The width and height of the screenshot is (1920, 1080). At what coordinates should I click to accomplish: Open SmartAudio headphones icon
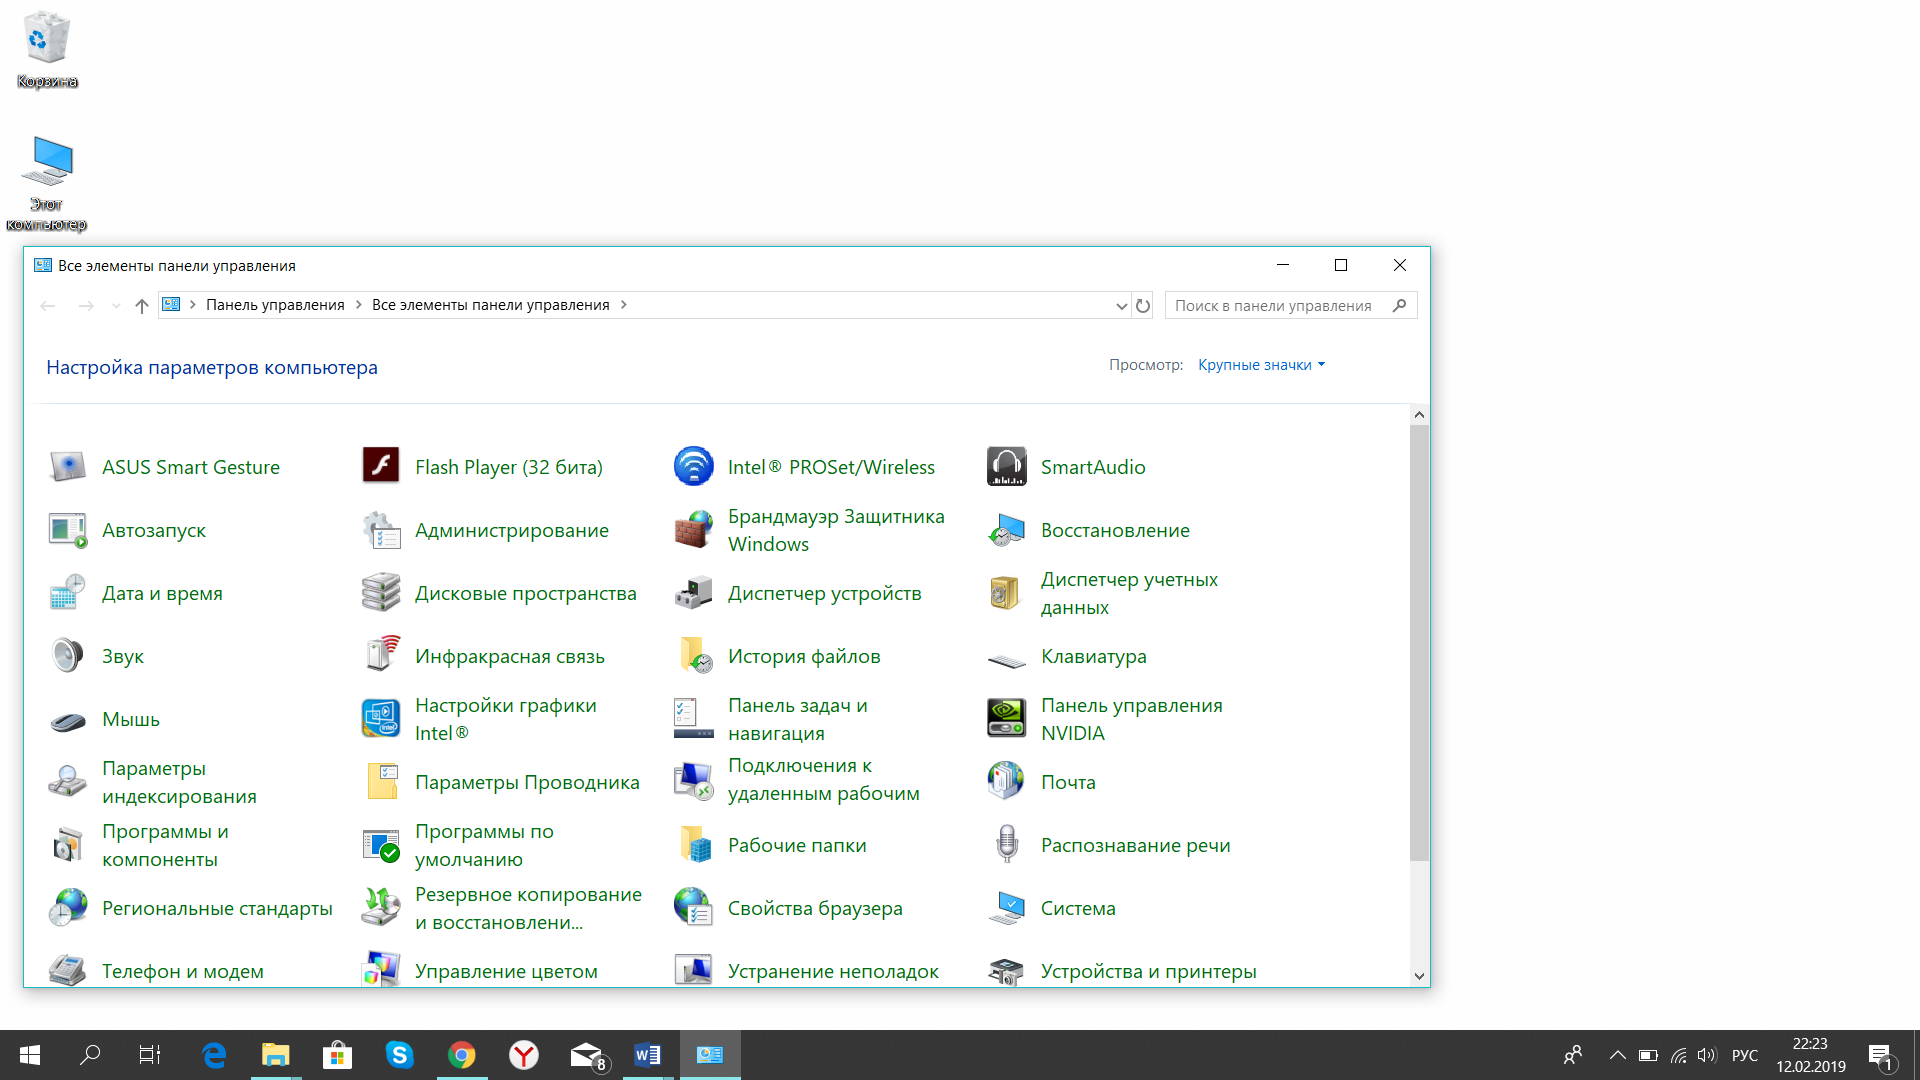[1006, 467]
